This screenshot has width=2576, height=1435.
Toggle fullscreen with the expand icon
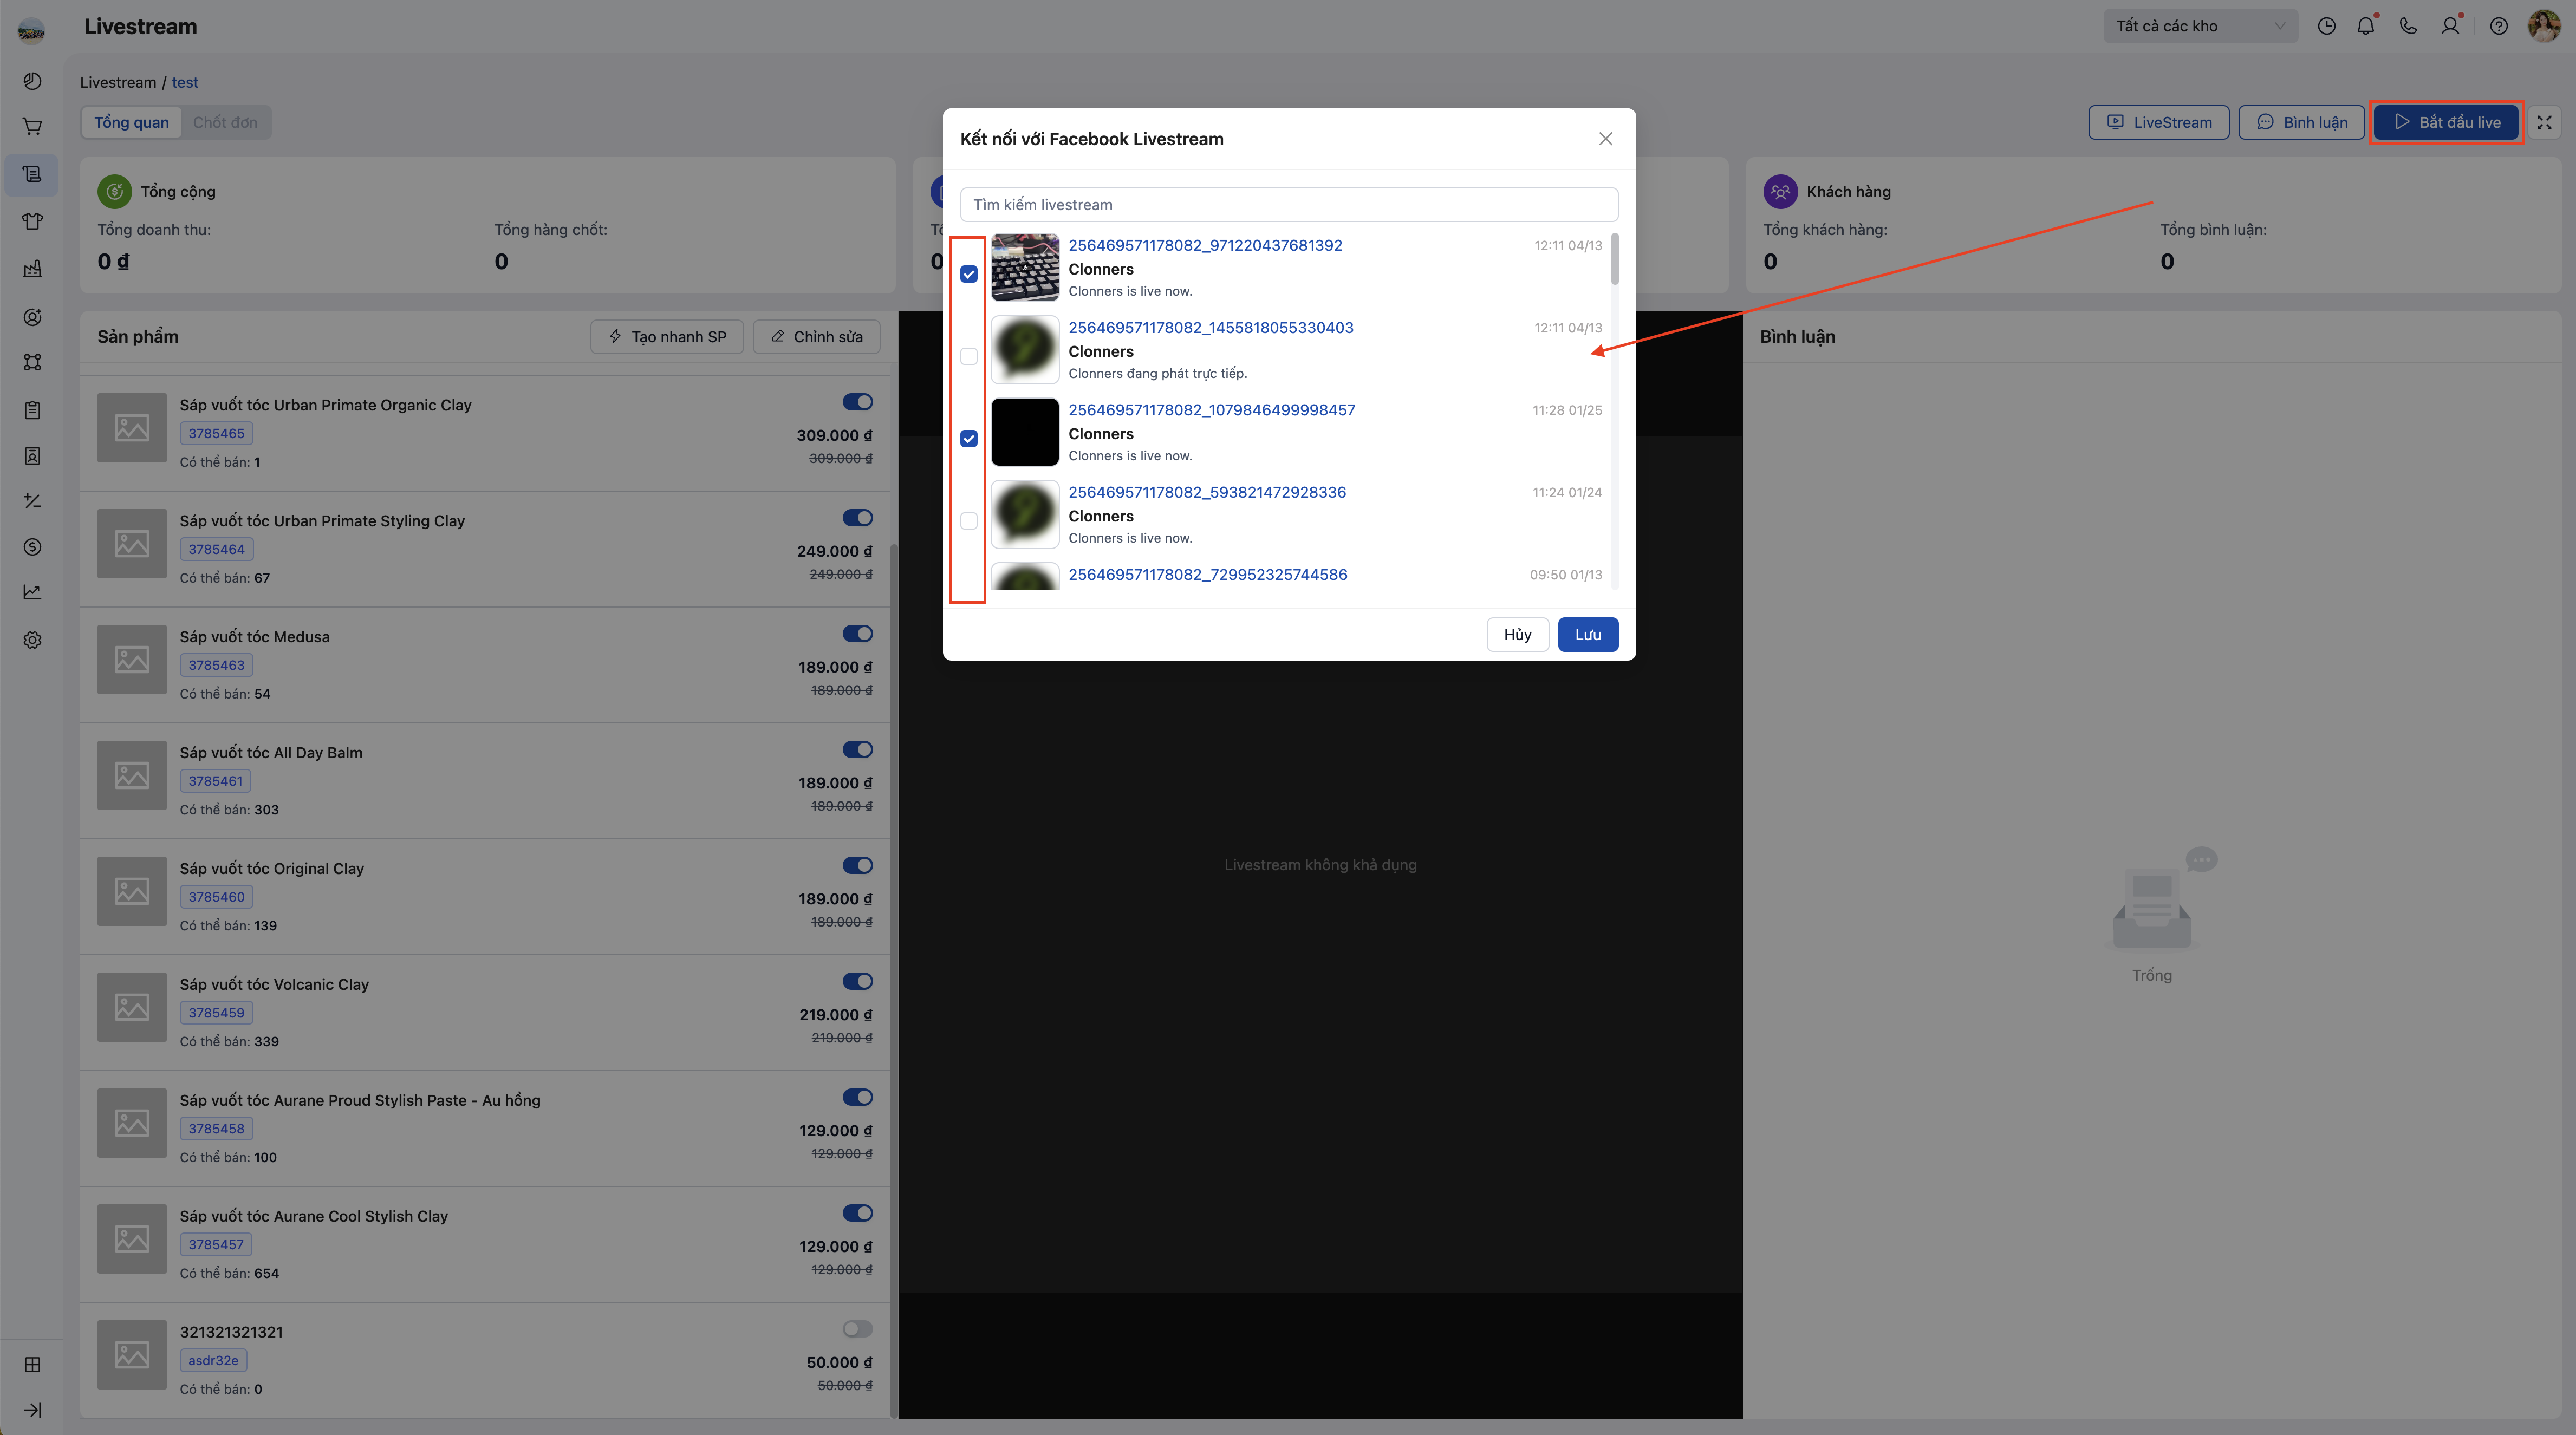click(x=2544, y=122)
